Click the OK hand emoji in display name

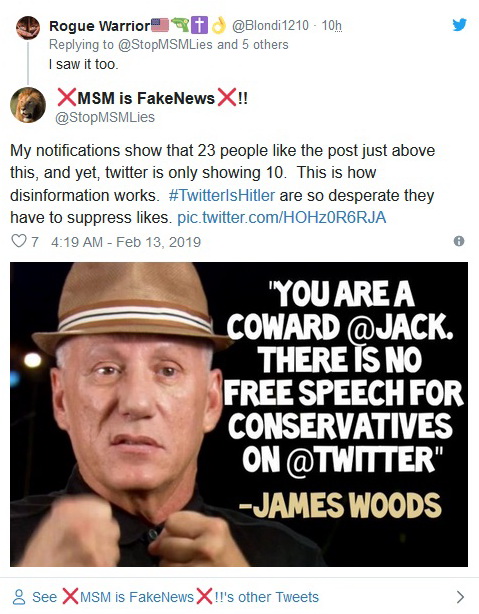219,25
